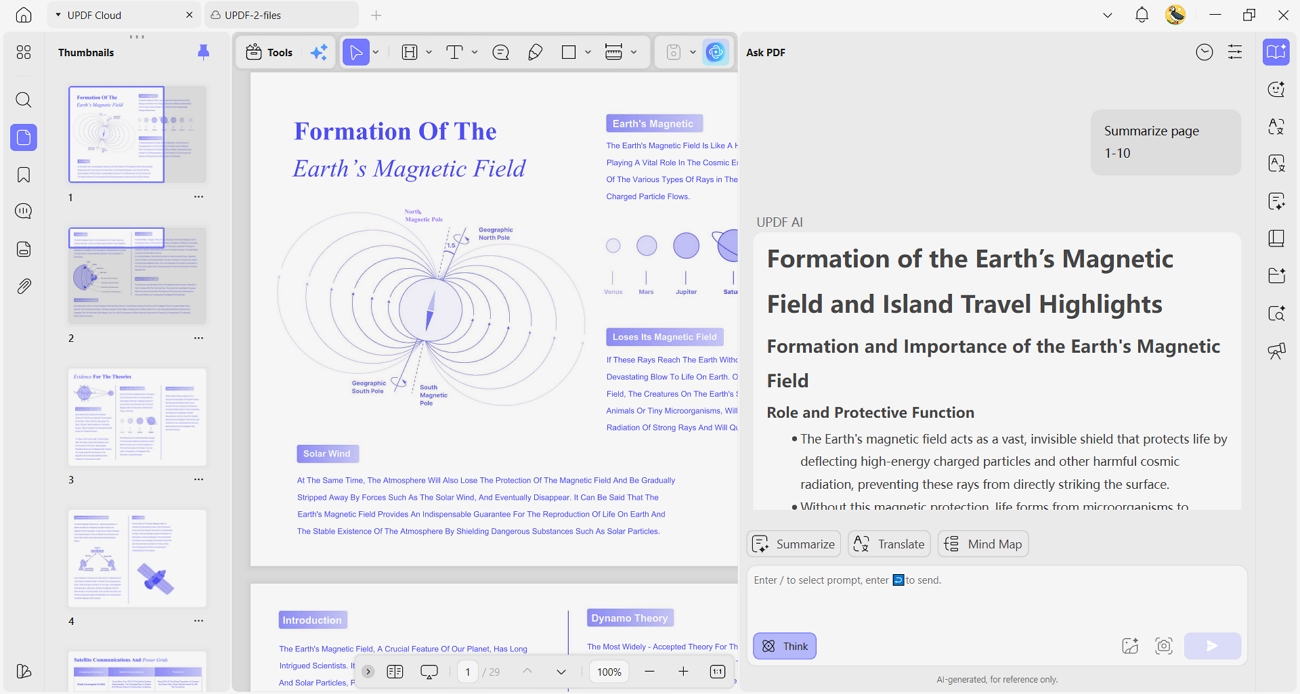Open the reader book icon in right sidebar
This screenshot has height=694, width=1300.
(x=1276, y=238)
